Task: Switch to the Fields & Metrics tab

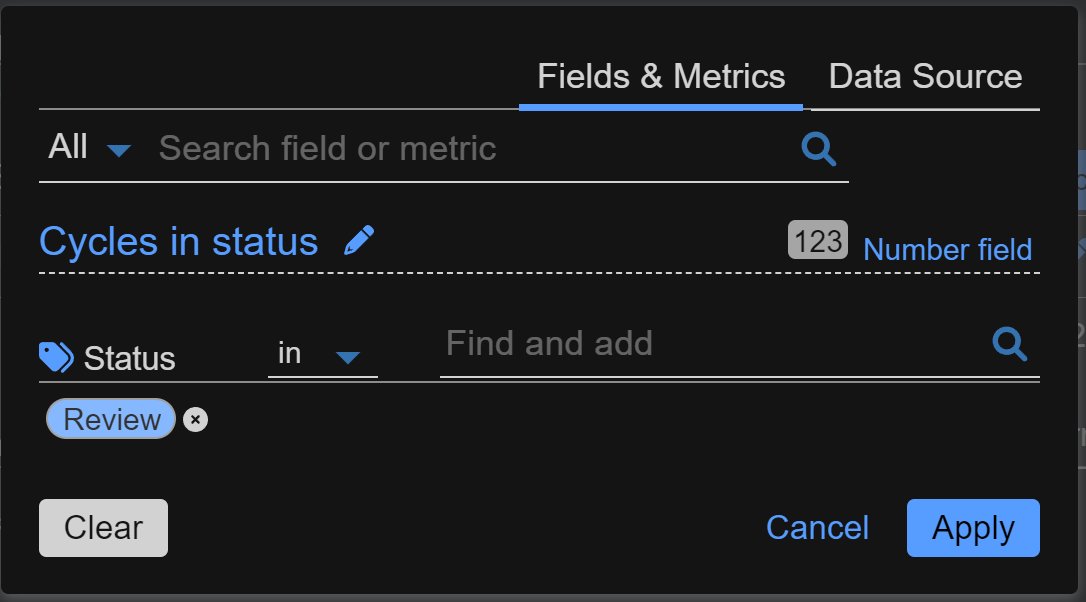Action: pos(661,77)
